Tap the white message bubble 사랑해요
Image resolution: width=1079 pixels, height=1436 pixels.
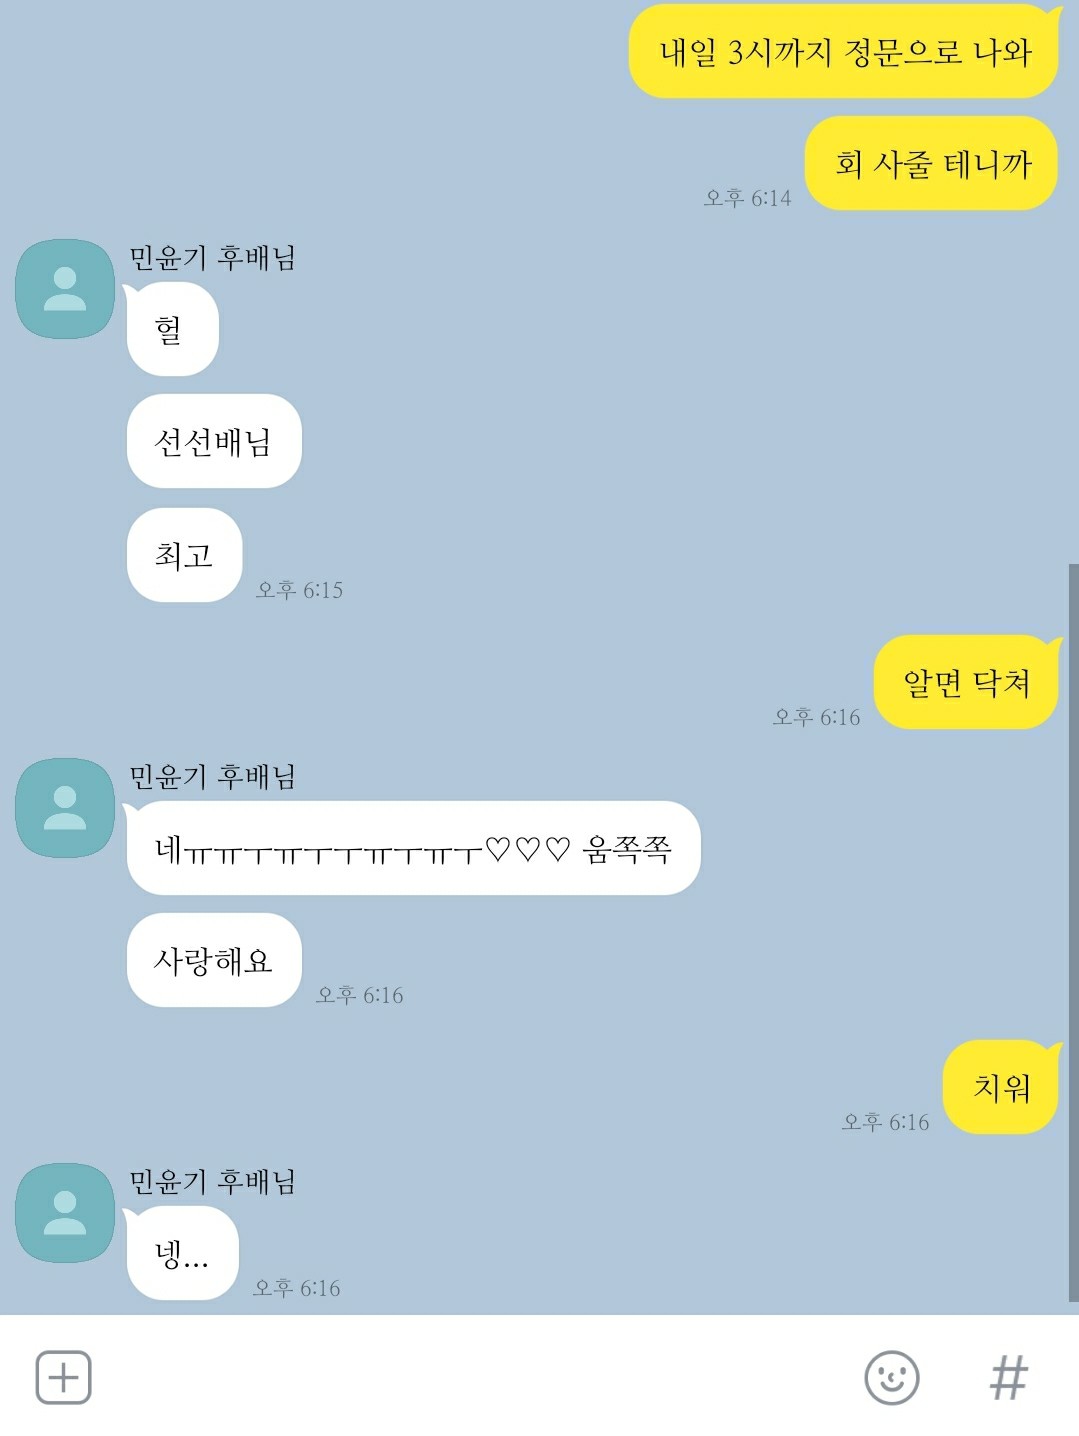pos(214,960)
